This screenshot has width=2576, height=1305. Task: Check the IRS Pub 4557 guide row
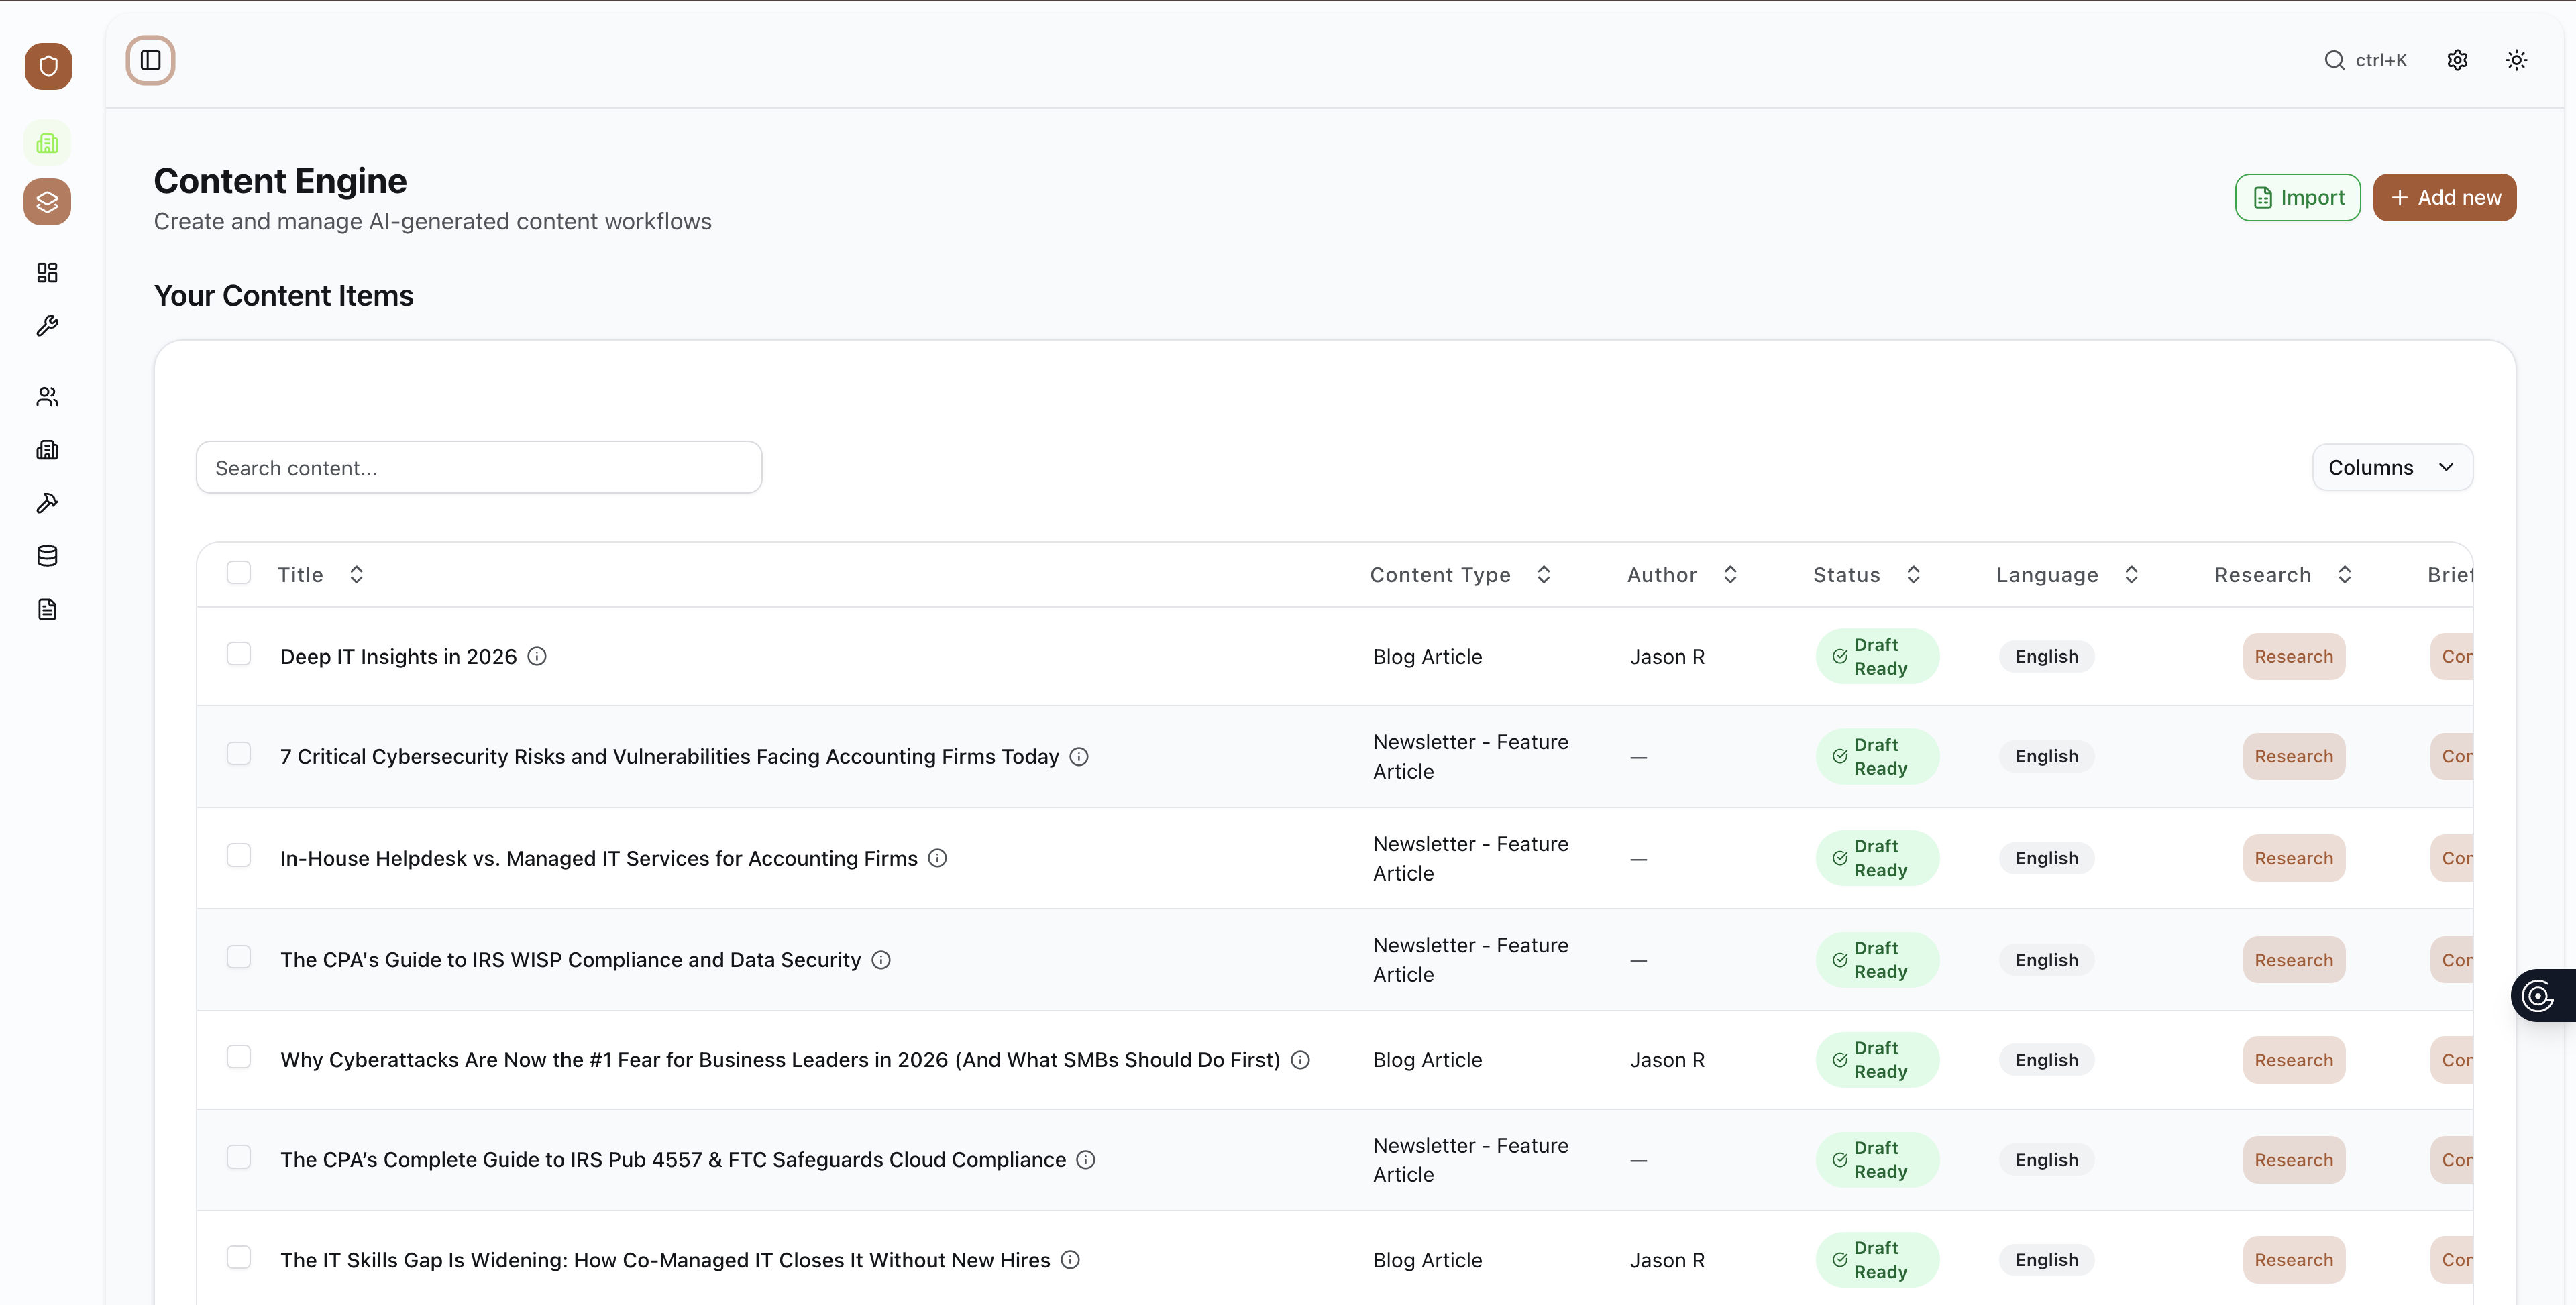point(239,1157)
